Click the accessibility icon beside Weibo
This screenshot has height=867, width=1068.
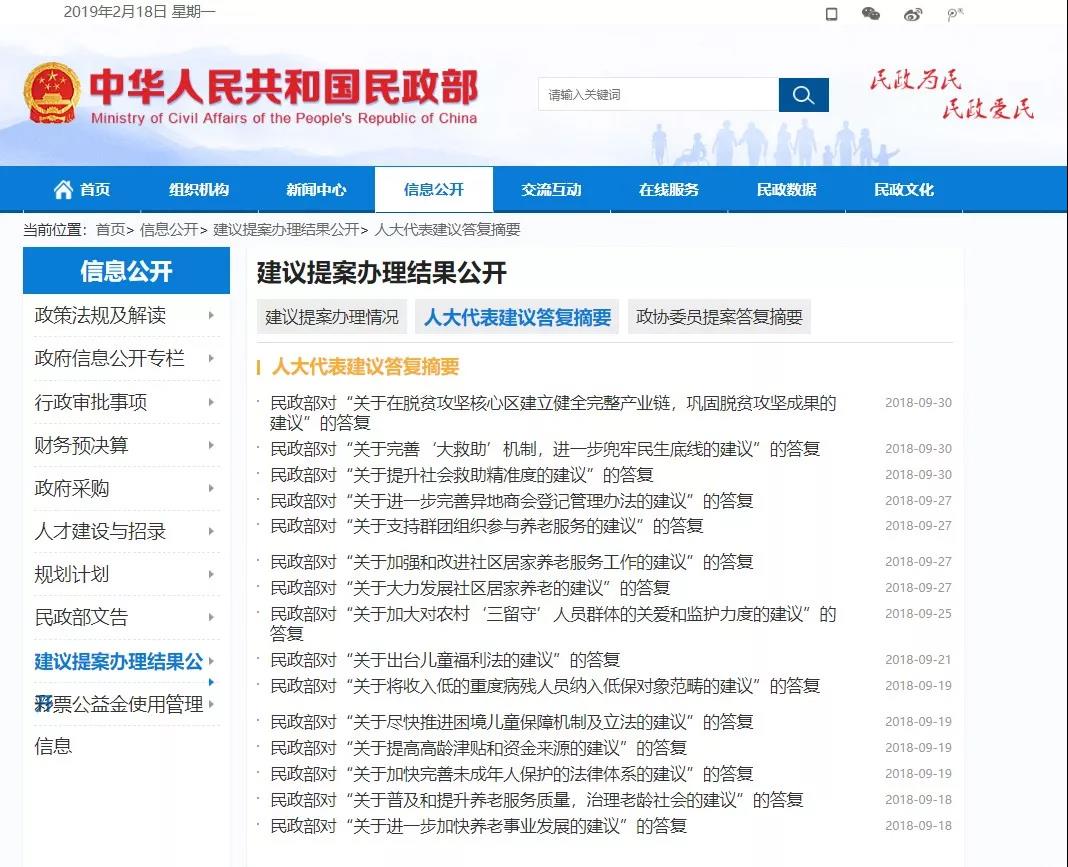(954, 14)
